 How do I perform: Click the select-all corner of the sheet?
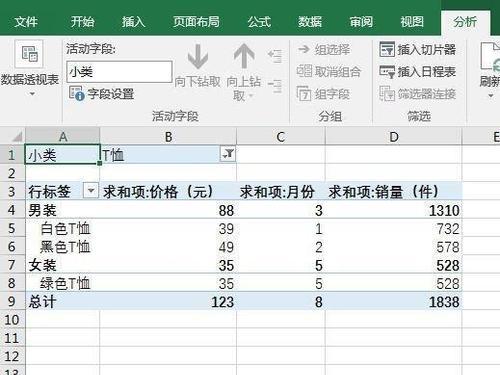point(13,136)
